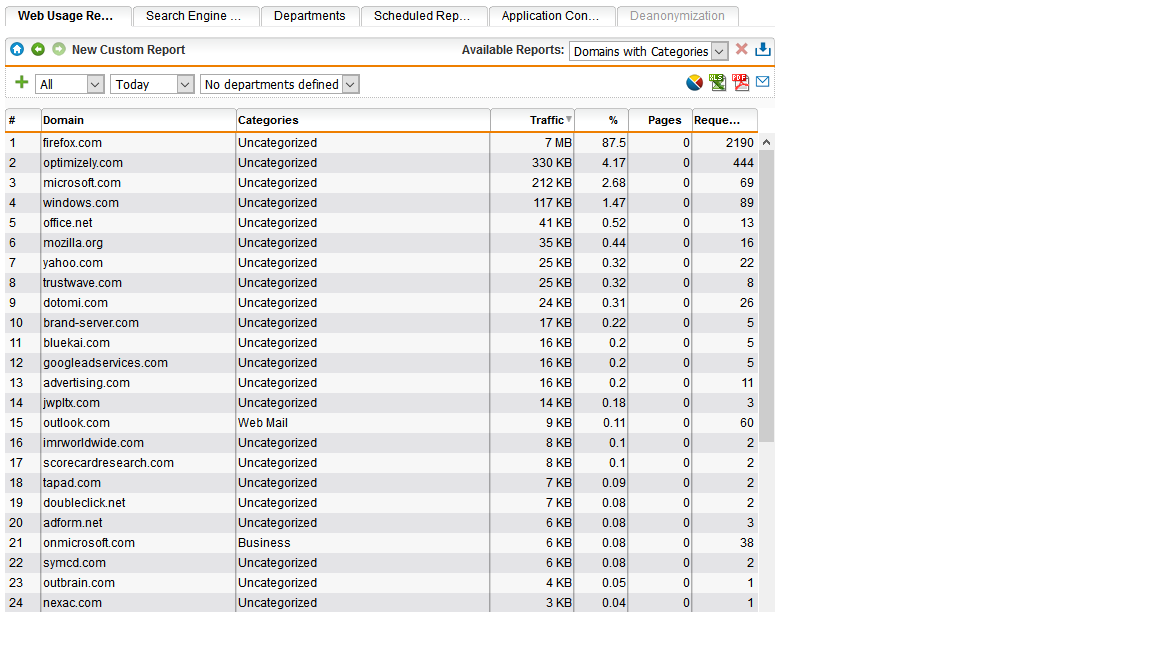The width and height of the screenshot is (1152, 648).
Task: Open Scheduled Reports tab
Action: tap(424, 16)
